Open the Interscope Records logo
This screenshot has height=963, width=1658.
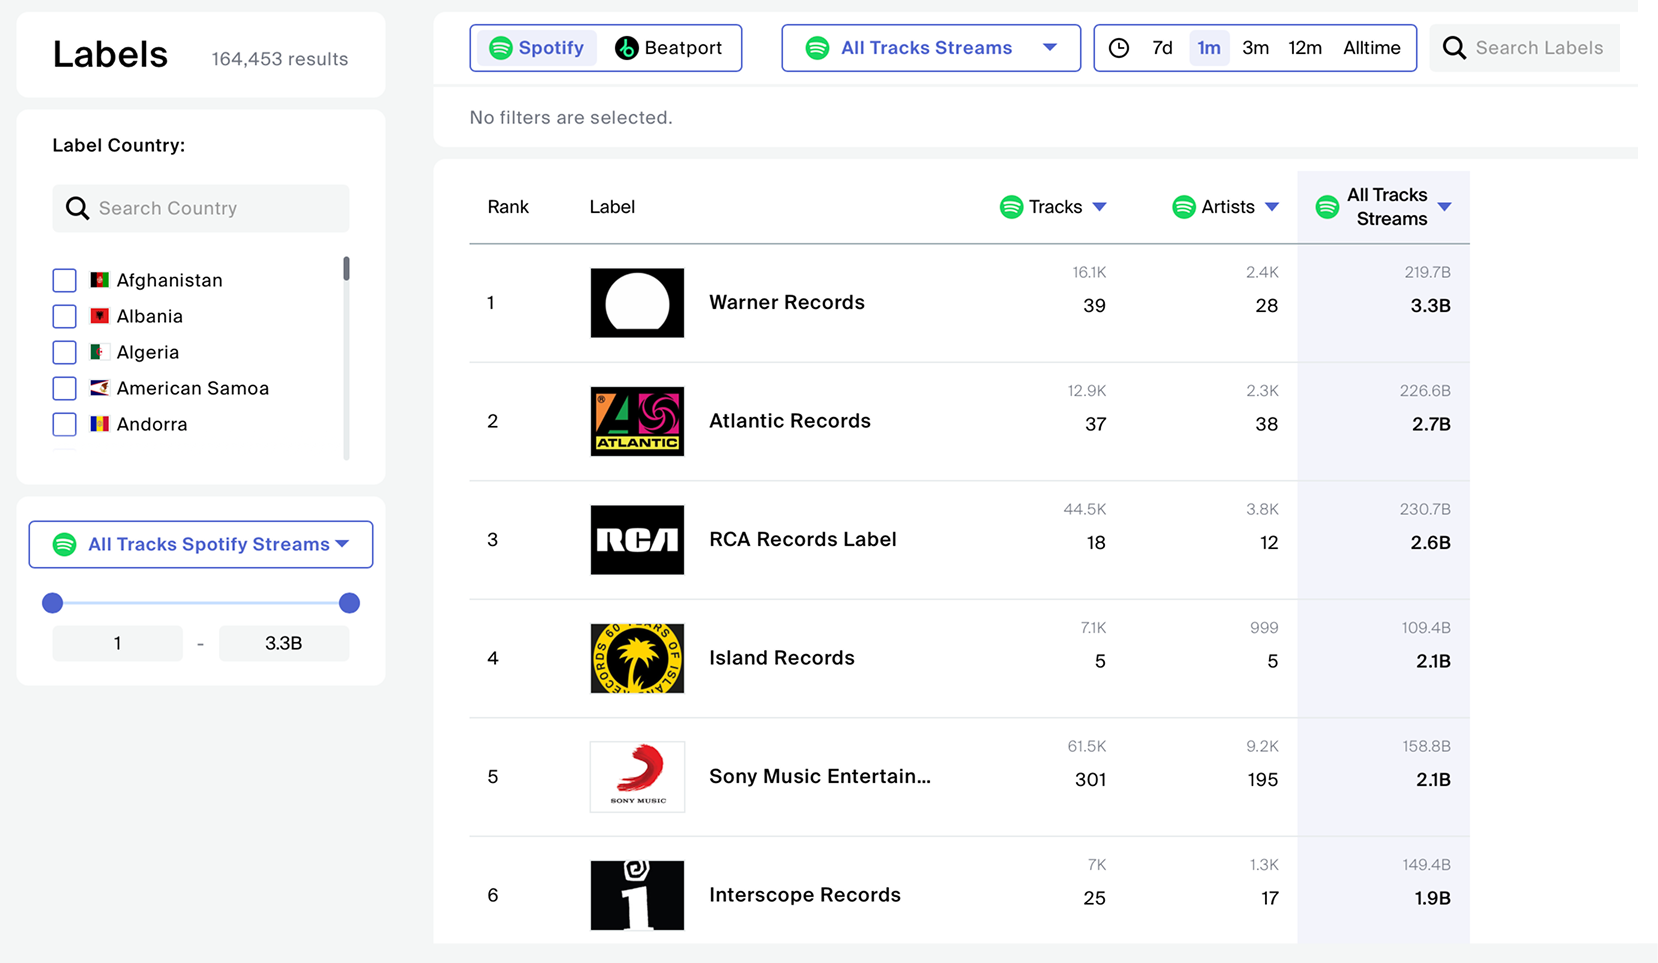(637, 895)
